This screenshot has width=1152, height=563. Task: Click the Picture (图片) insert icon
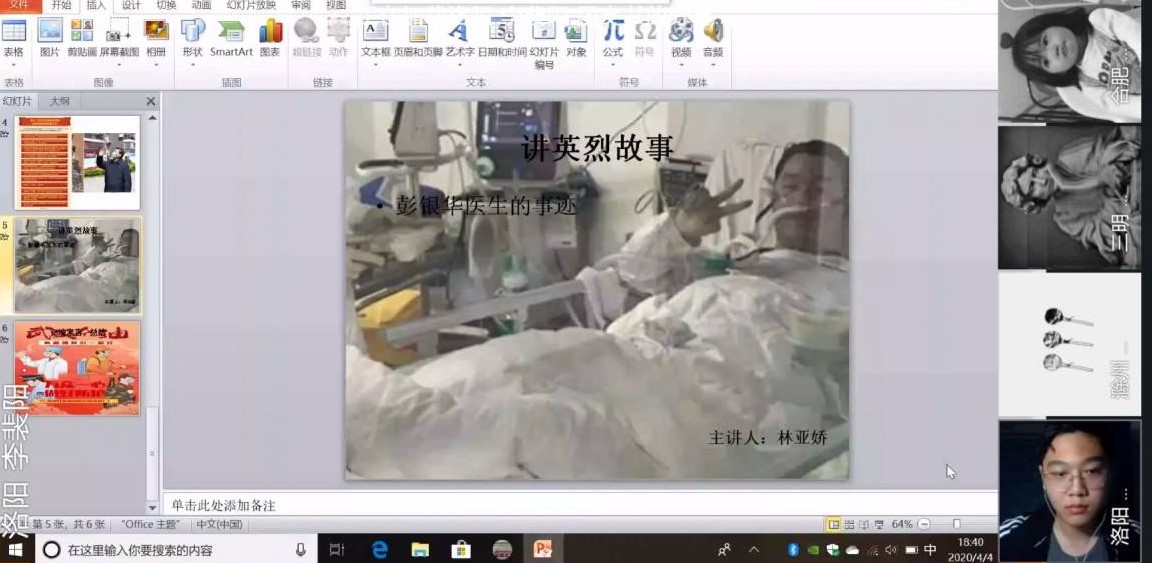[x=49, y=37]
